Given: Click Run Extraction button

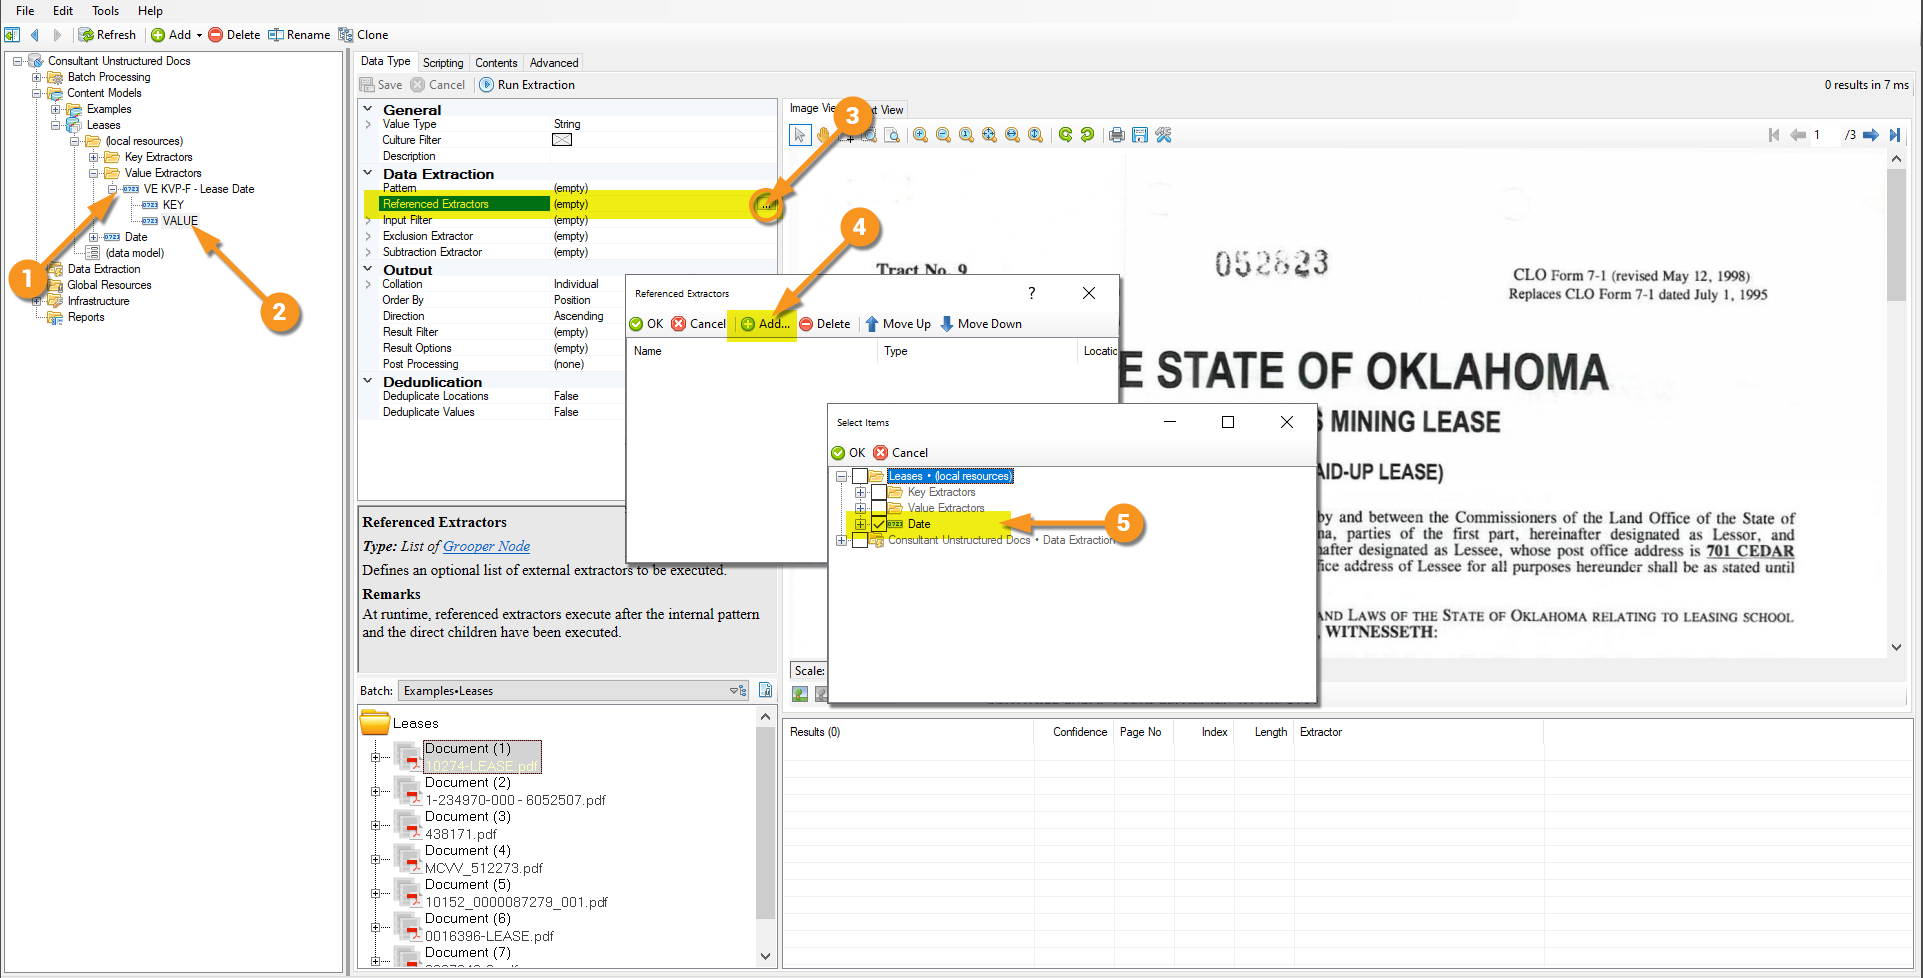Looking at the screenshot, I should [x=527, y=85].
